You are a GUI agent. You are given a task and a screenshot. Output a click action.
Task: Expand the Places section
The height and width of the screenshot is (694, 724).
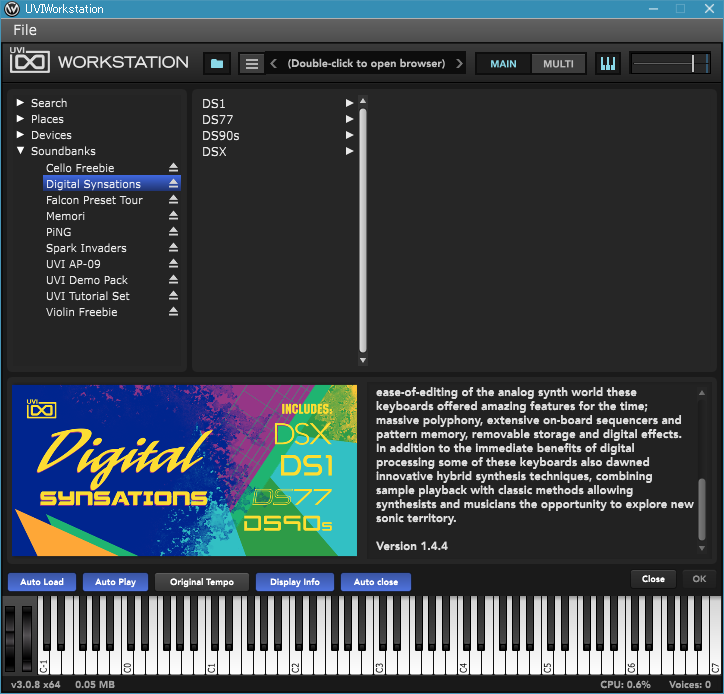tap(20, 119)
